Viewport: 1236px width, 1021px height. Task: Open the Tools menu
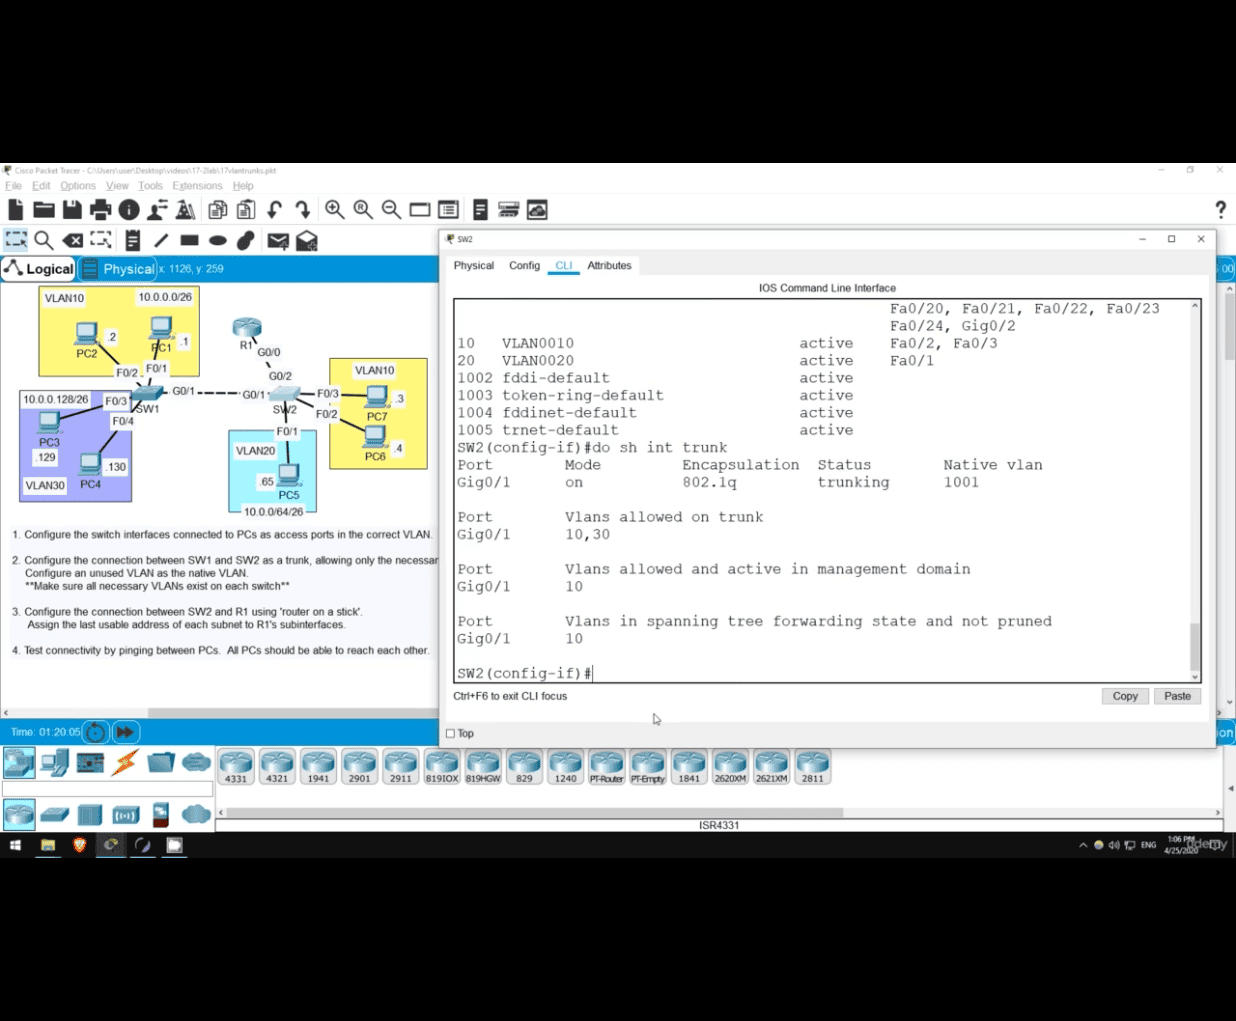pyautogui.click(x=150, y=186)
